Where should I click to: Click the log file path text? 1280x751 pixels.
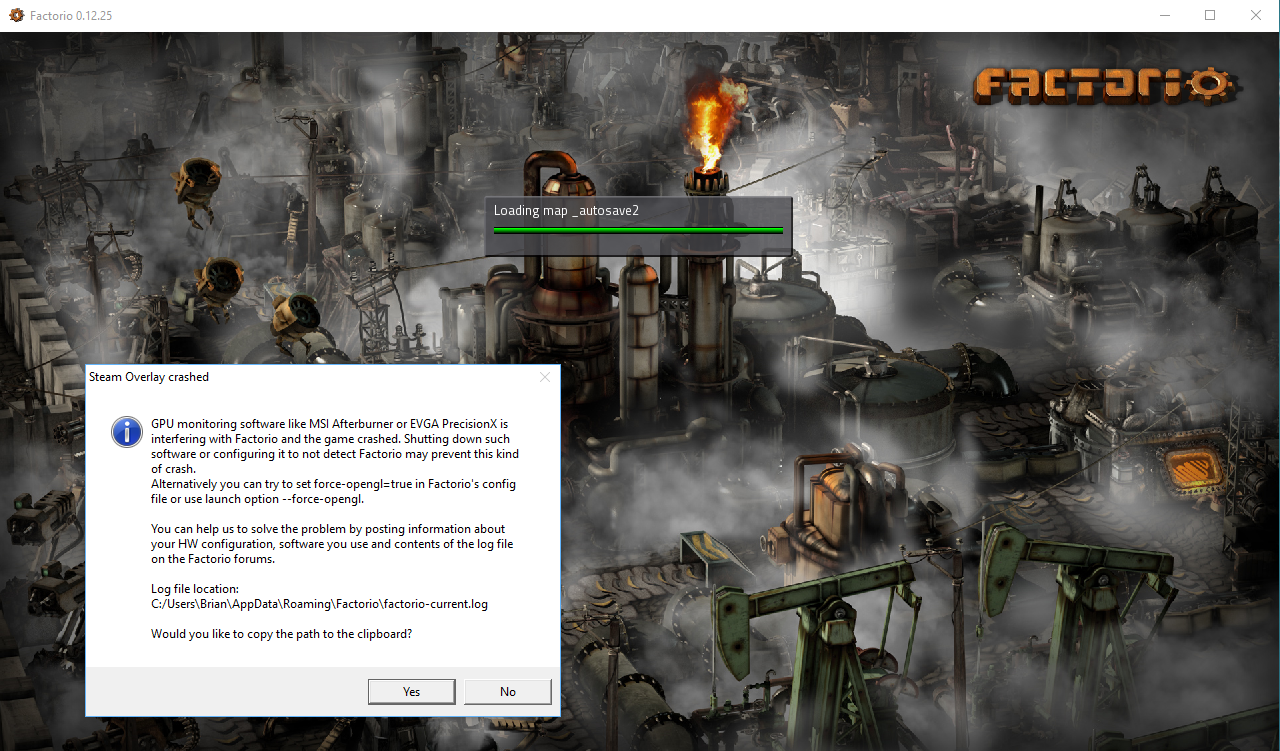(x=319, y=604)
